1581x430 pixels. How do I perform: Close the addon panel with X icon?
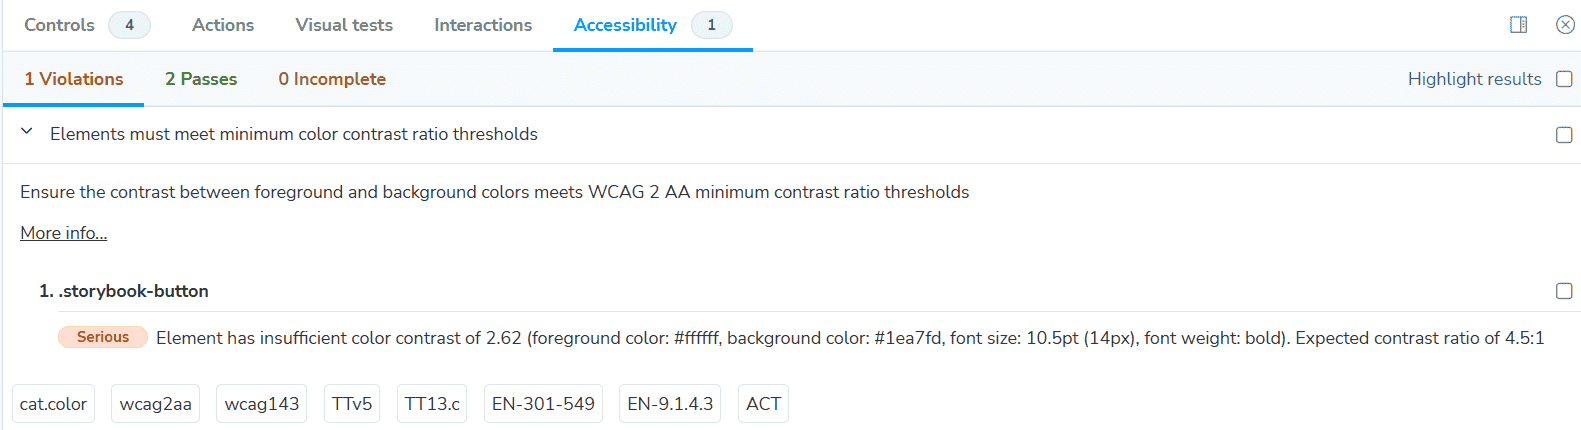coord(1565,25)
